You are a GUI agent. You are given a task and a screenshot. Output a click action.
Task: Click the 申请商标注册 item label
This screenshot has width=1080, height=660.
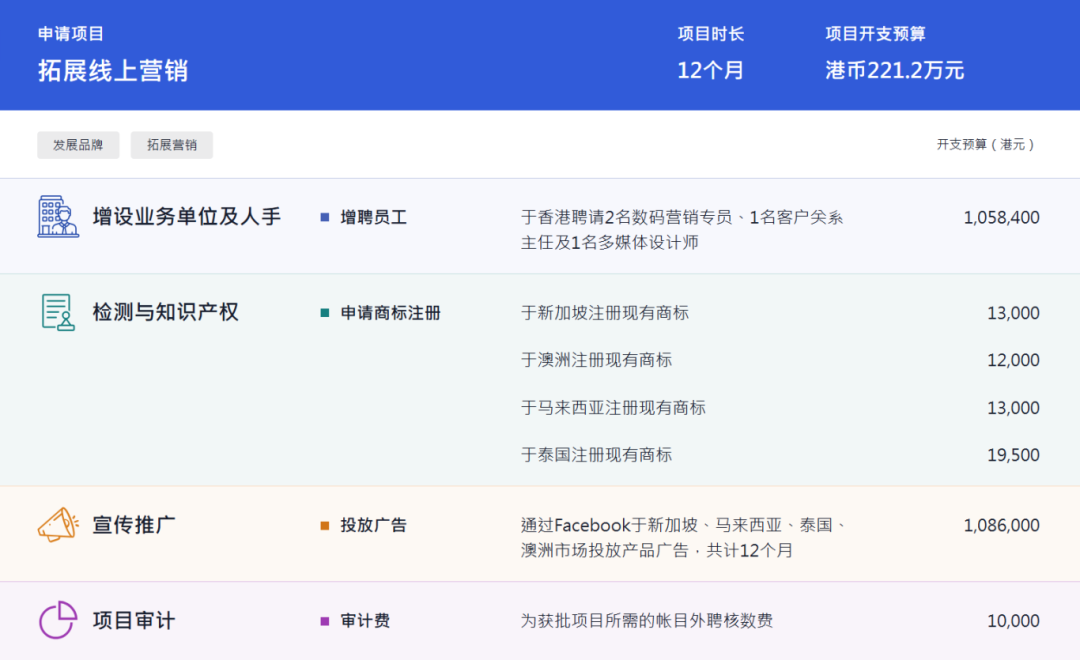[x=391, y=313]
